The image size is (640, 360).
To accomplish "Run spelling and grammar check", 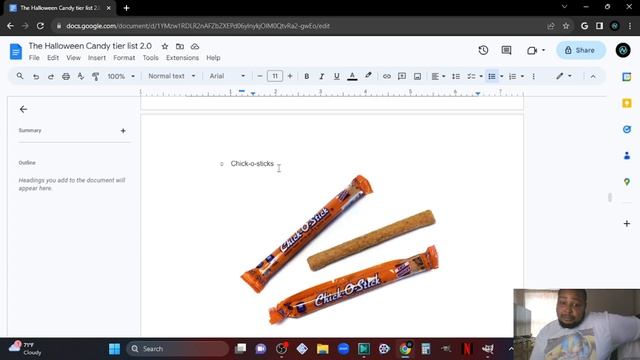I will tap(81, 76).
